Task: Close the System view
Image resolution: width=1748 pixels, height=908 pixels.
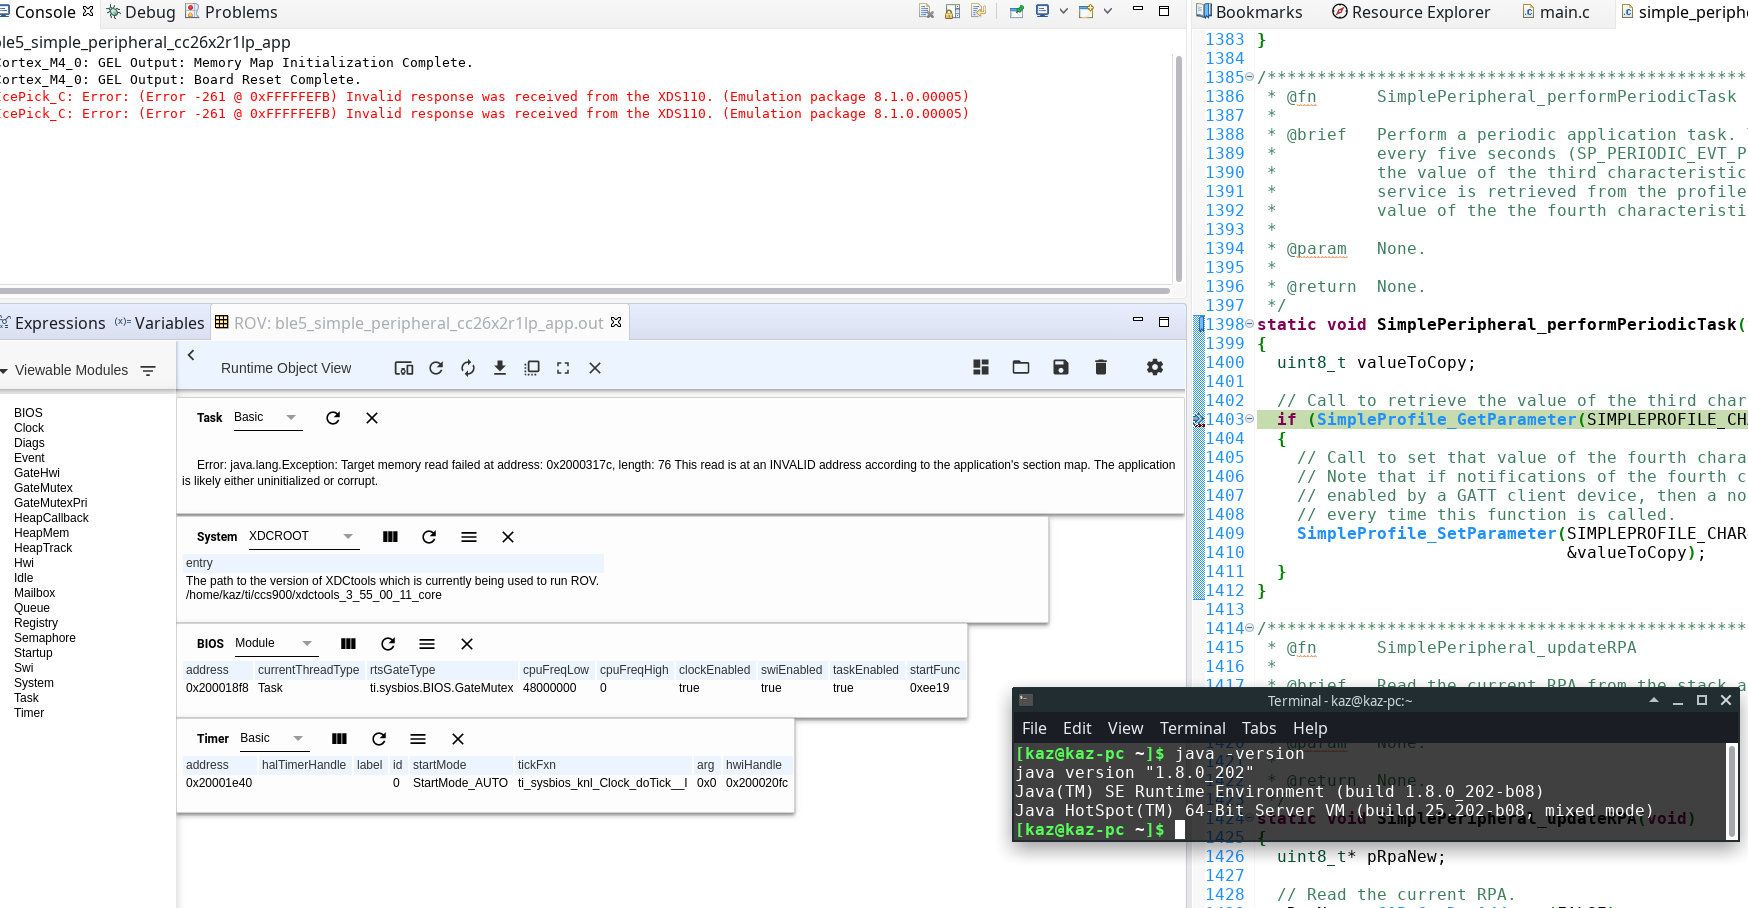Action: [x=508, y=537]
